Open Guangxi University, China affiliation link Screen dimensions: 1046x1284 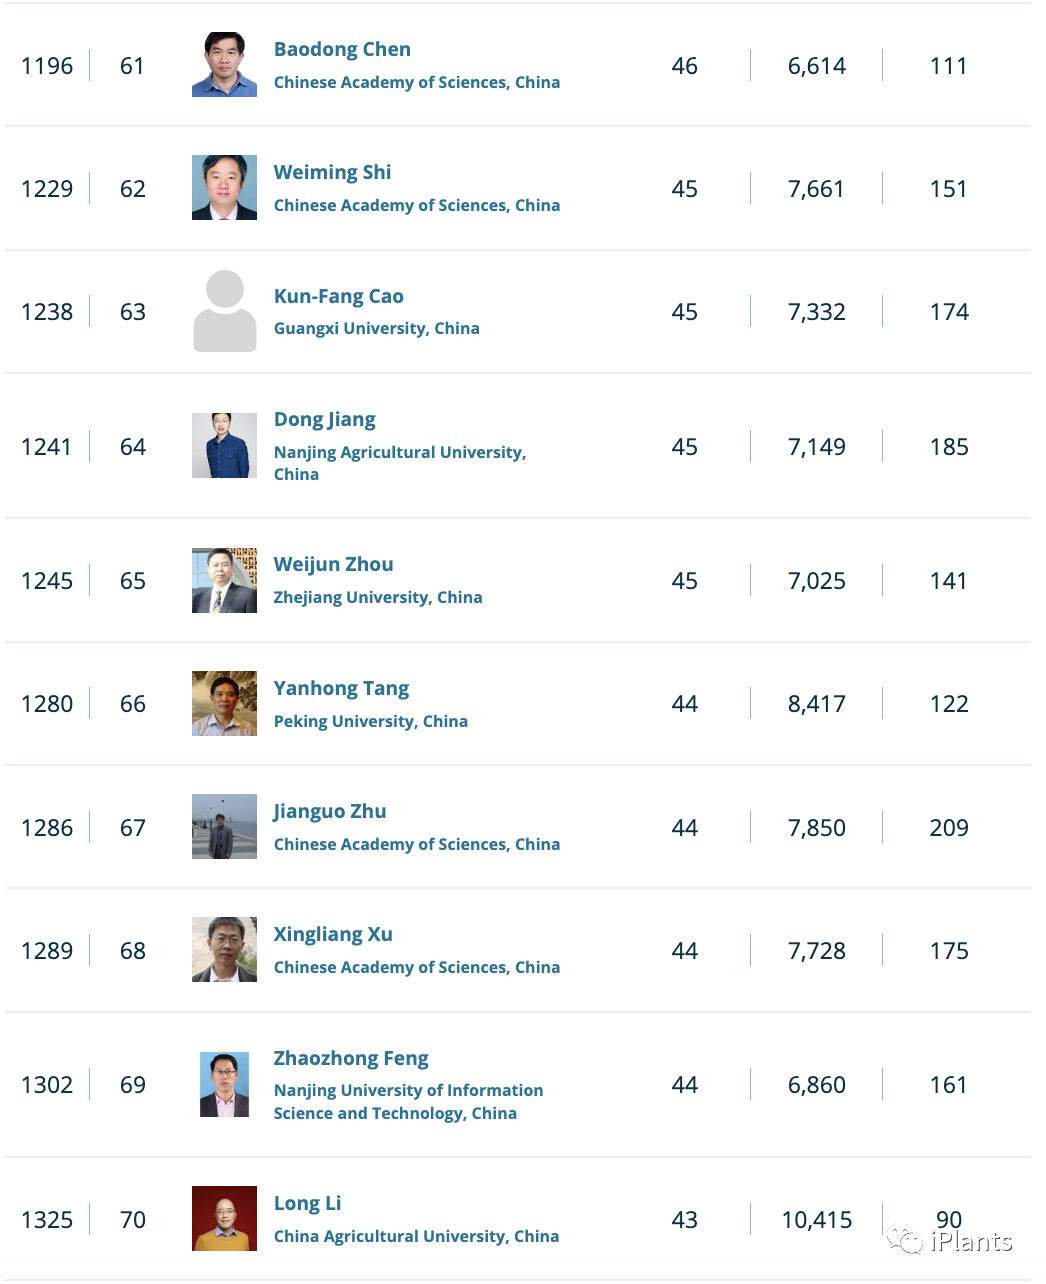point(376,328)
